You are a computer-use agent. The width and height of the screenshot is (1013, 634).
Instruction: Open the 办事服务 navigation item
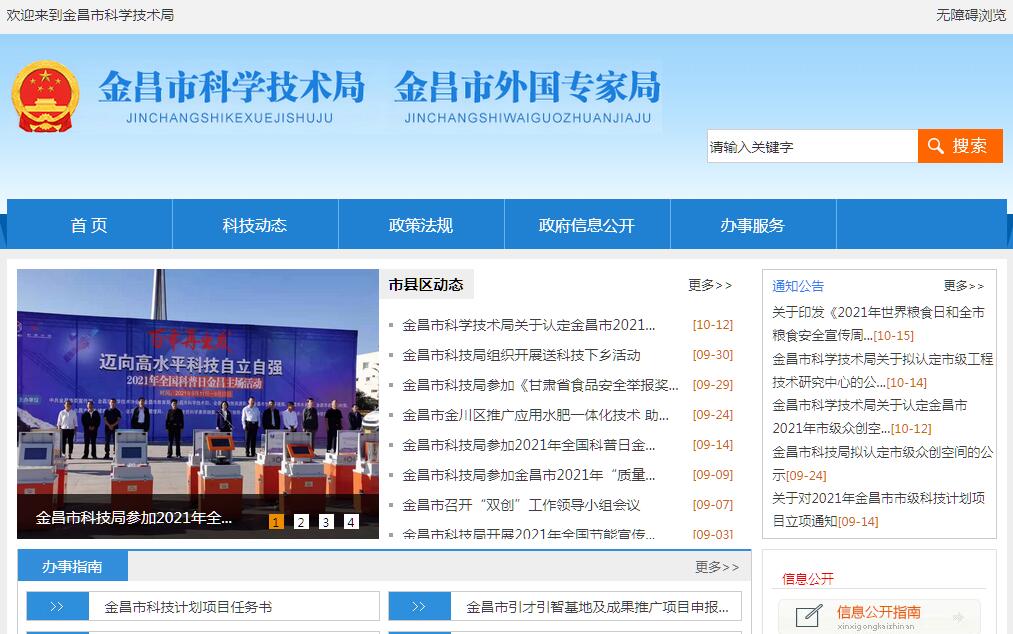click(x=752, y=225)
